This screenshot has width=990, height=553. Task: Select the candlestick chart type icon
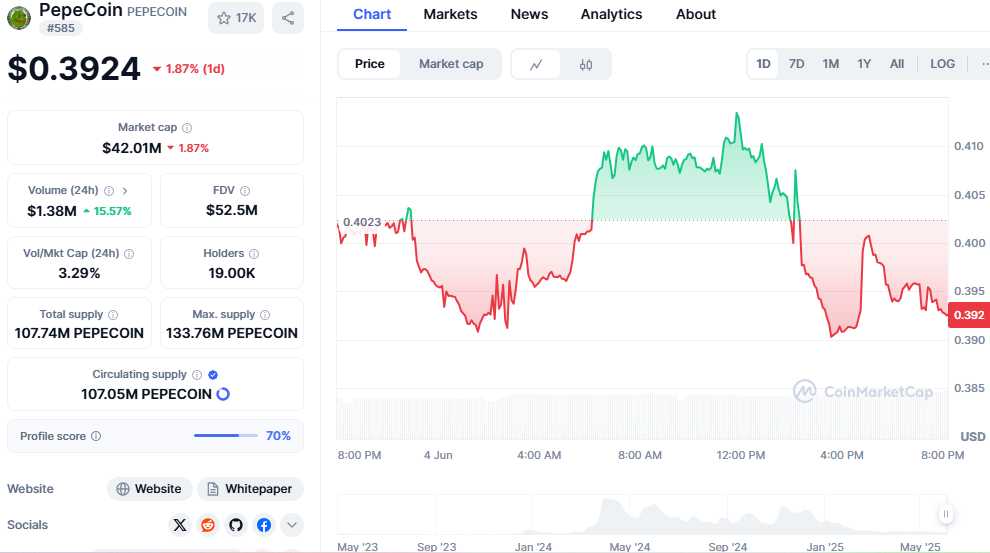[x=586, y=64]
